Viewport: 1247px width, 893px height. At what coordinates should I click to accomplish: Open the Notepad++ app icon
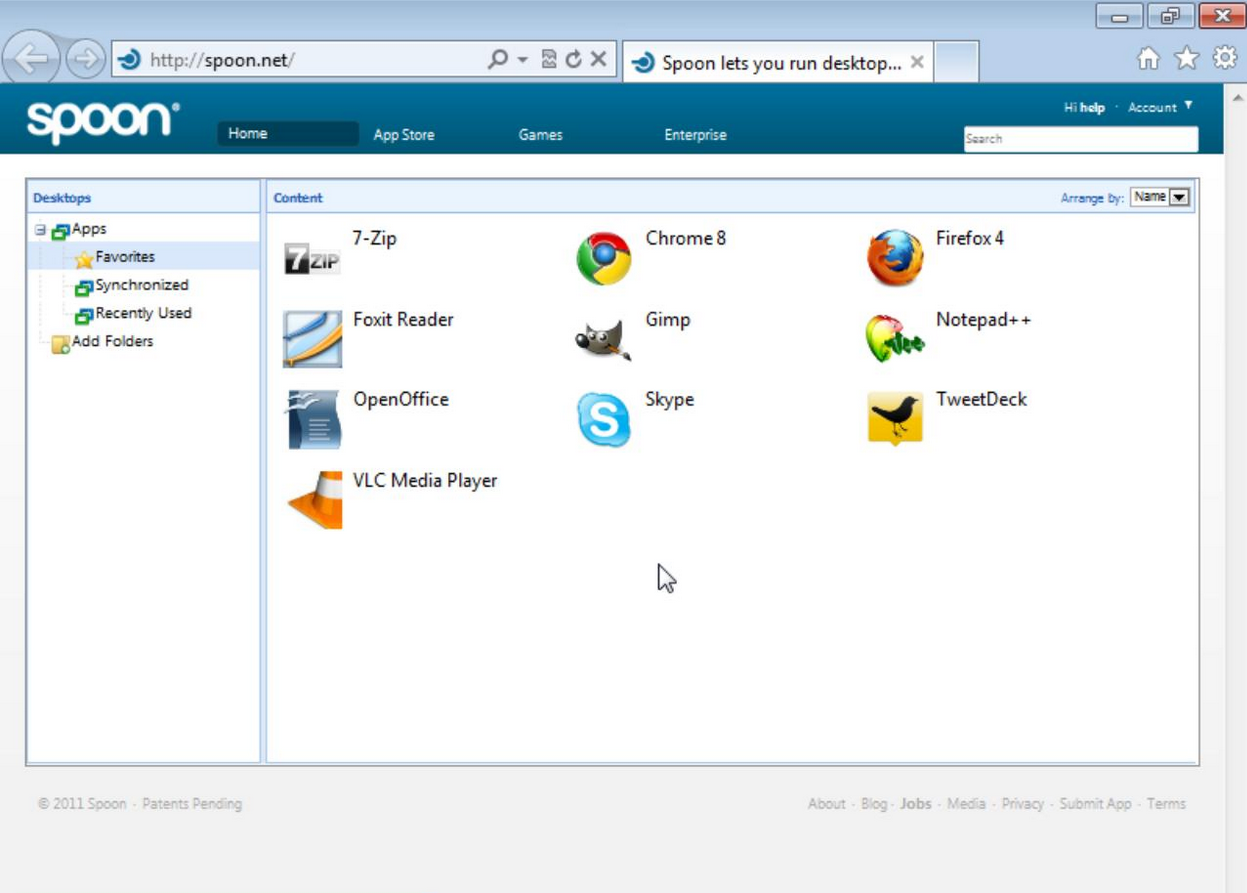point(895,338)
